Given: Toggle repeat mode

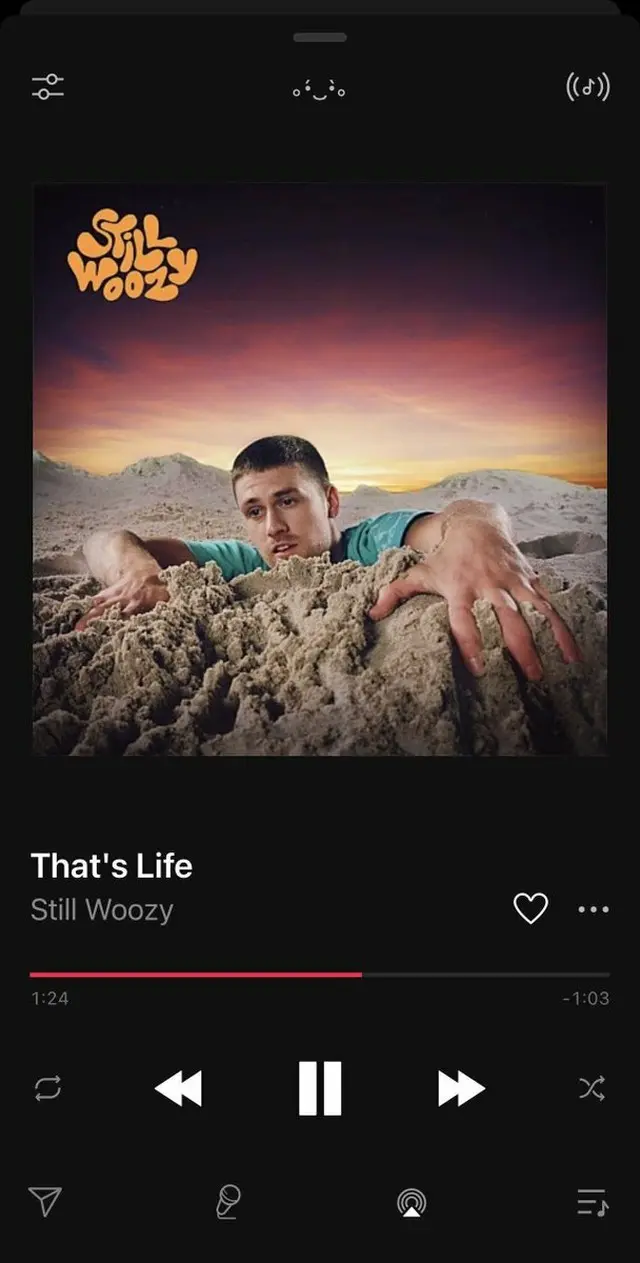Looking at the screenshot, I should (47, 1088).
